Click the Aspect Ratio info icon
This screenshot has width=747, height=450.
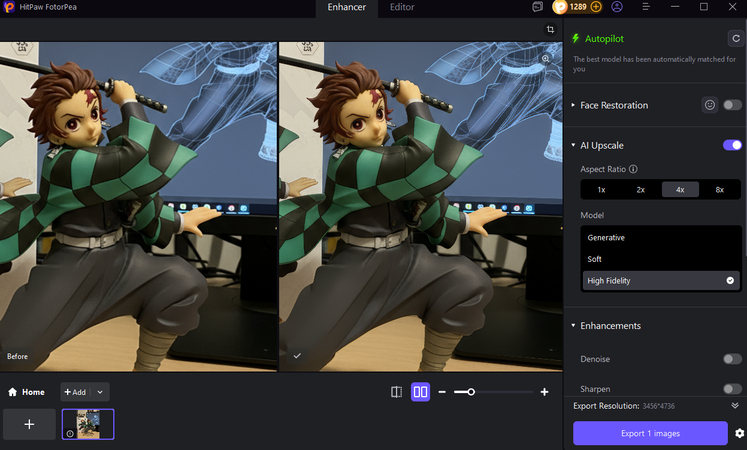[x=633, y=169]
